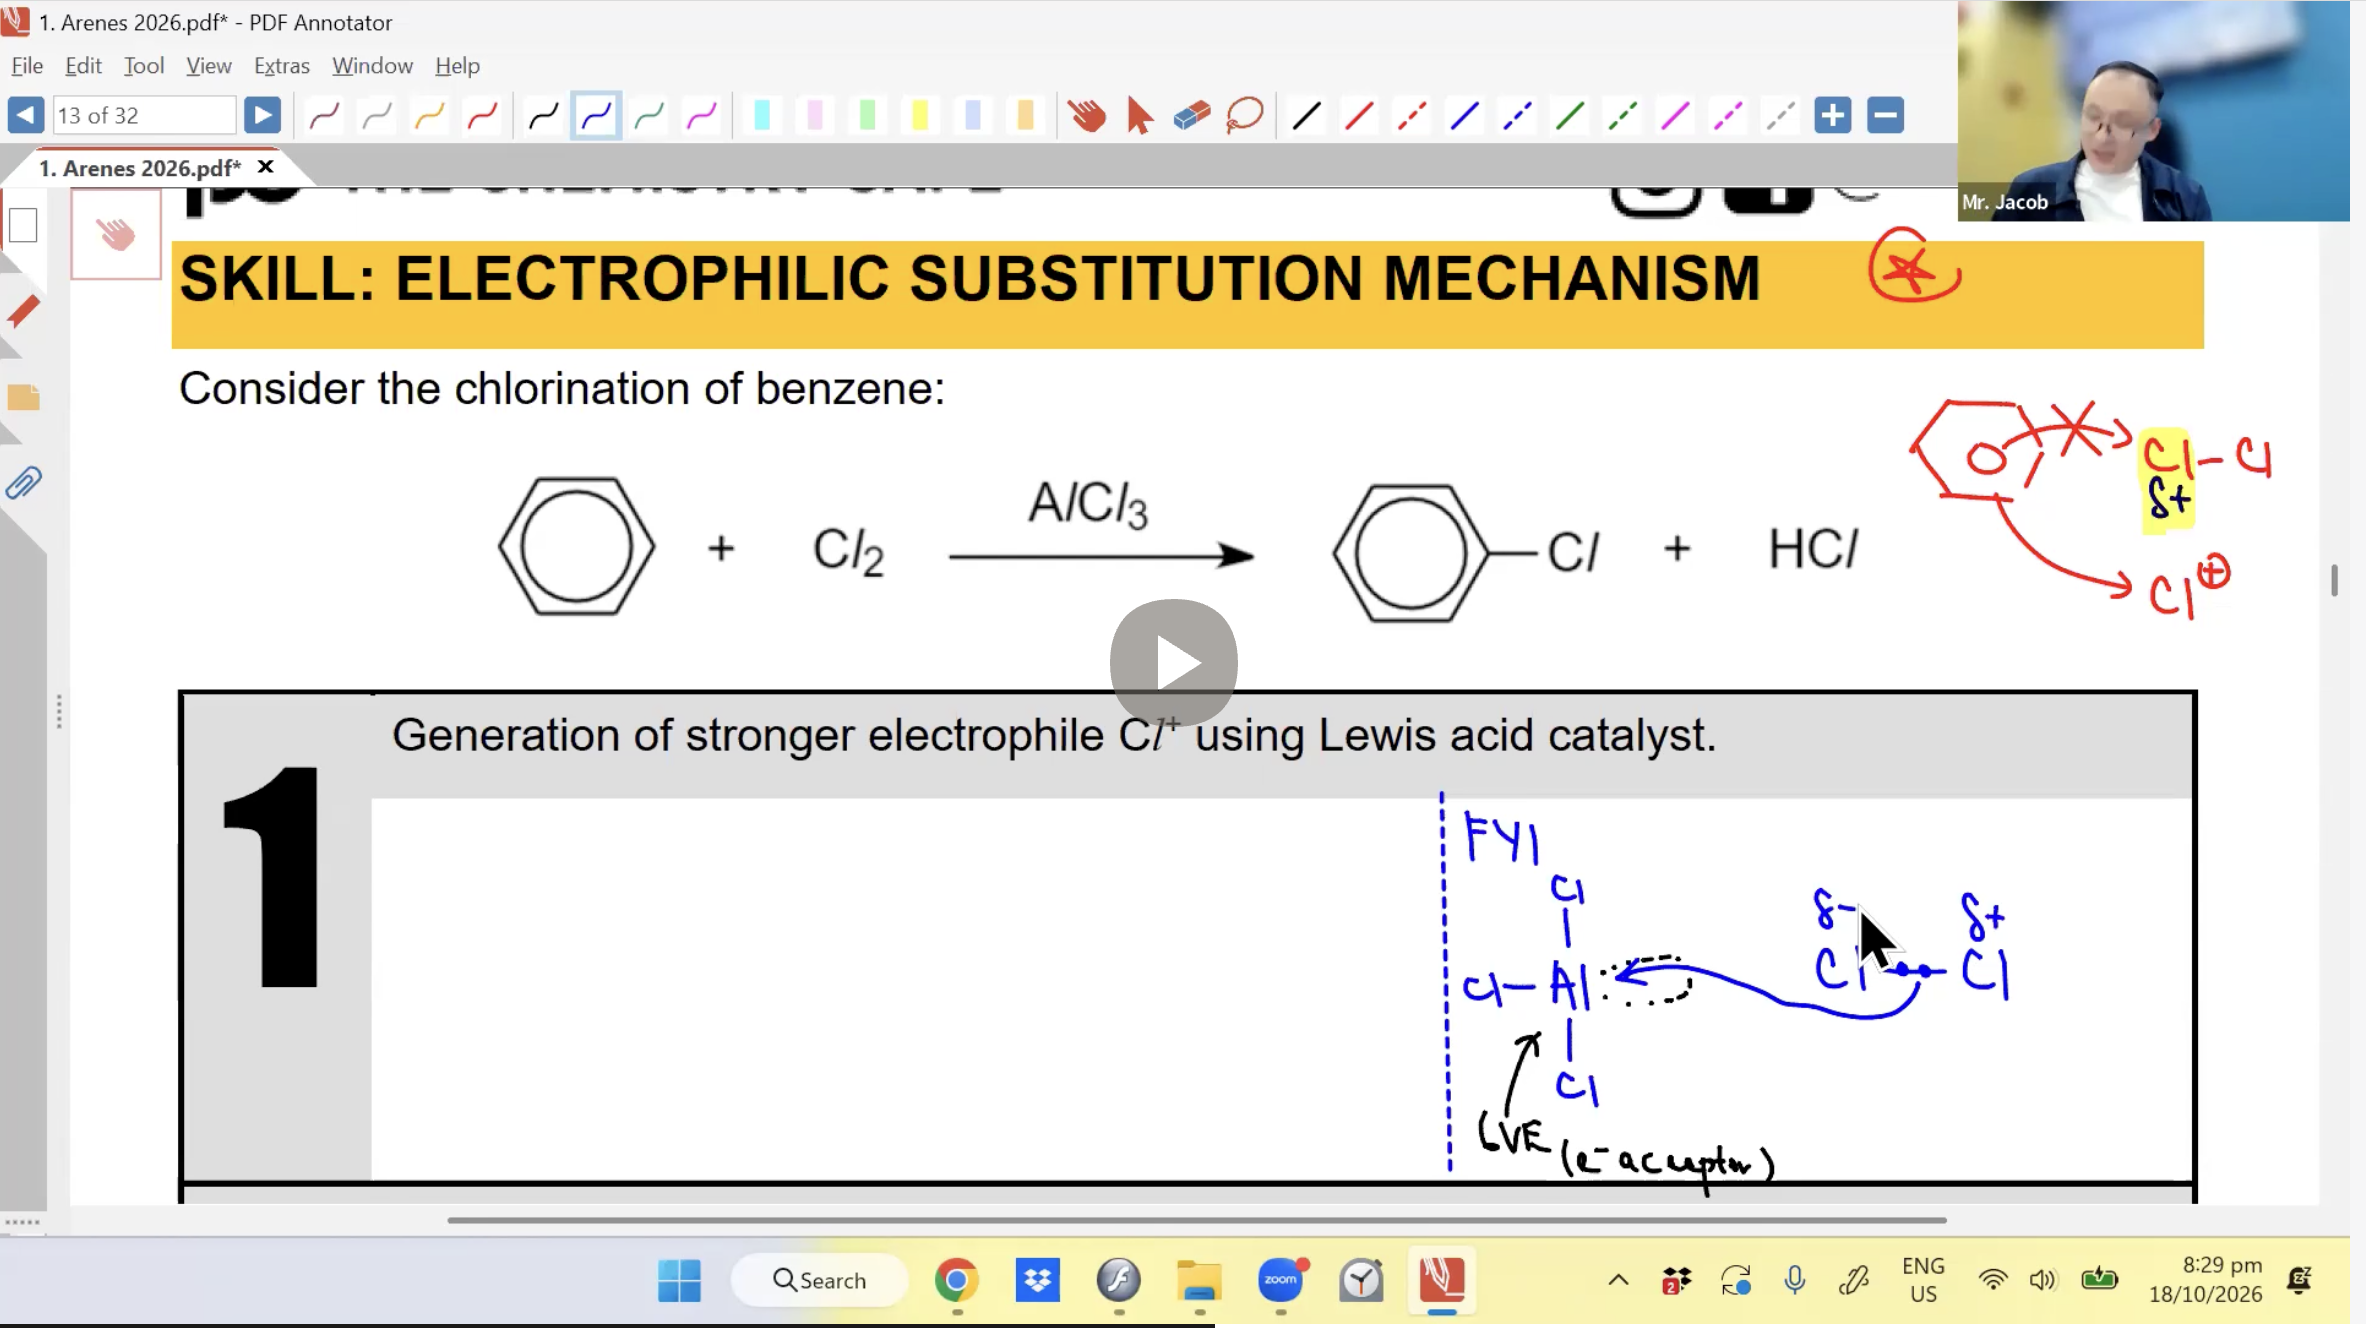Select the teal pen tool

coord(649,116)
